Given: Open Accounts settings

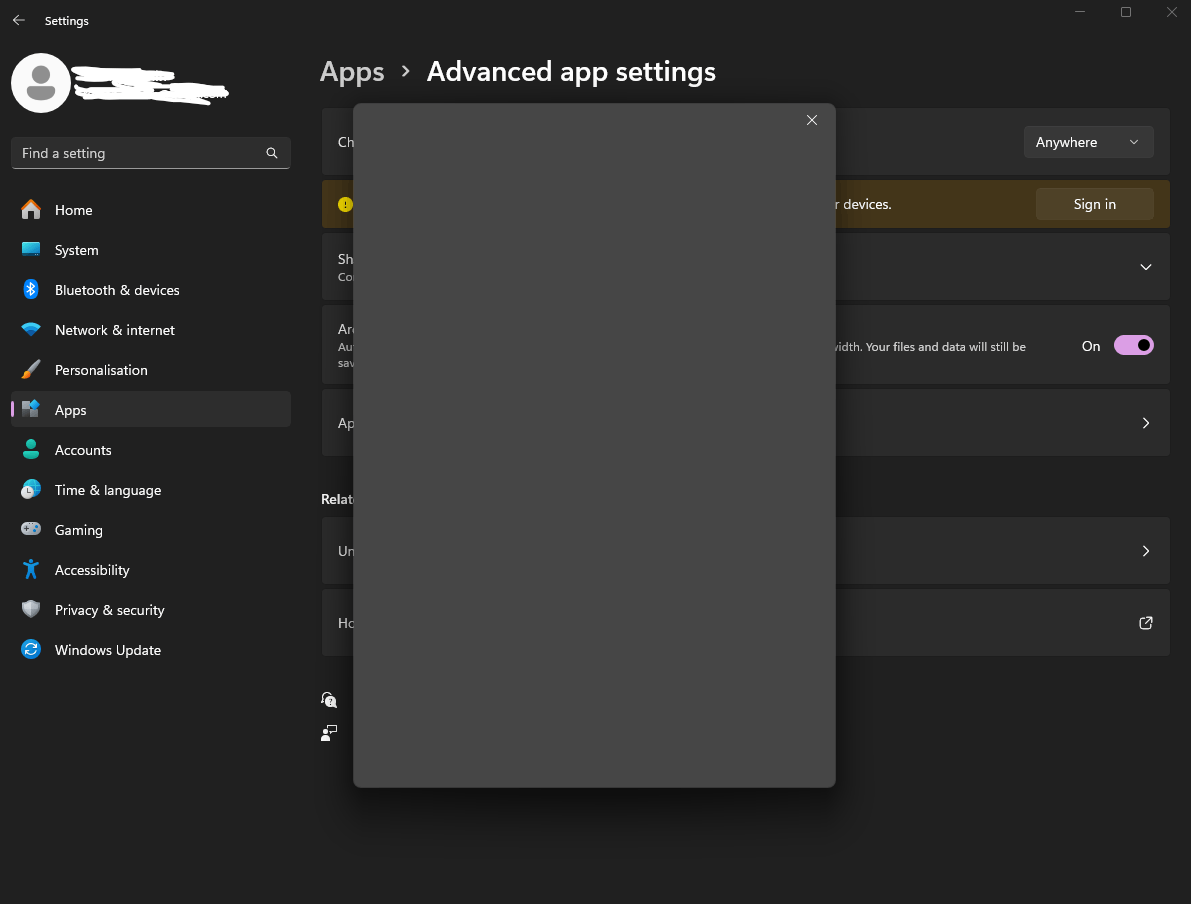Looking at the screenshot, I should coord(150,450).
